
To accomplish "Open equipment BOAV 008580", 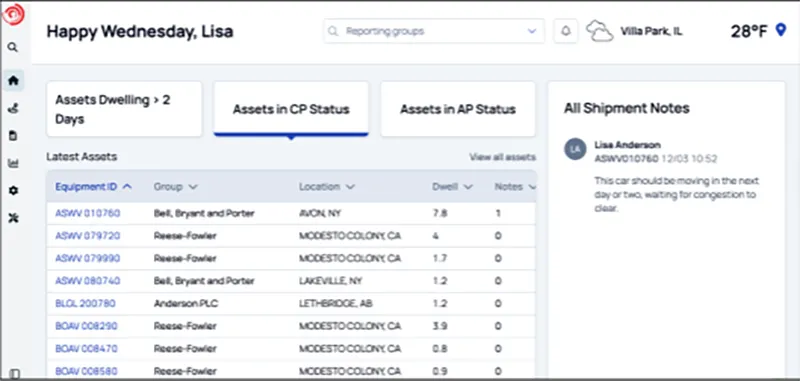I will [86, 371].
